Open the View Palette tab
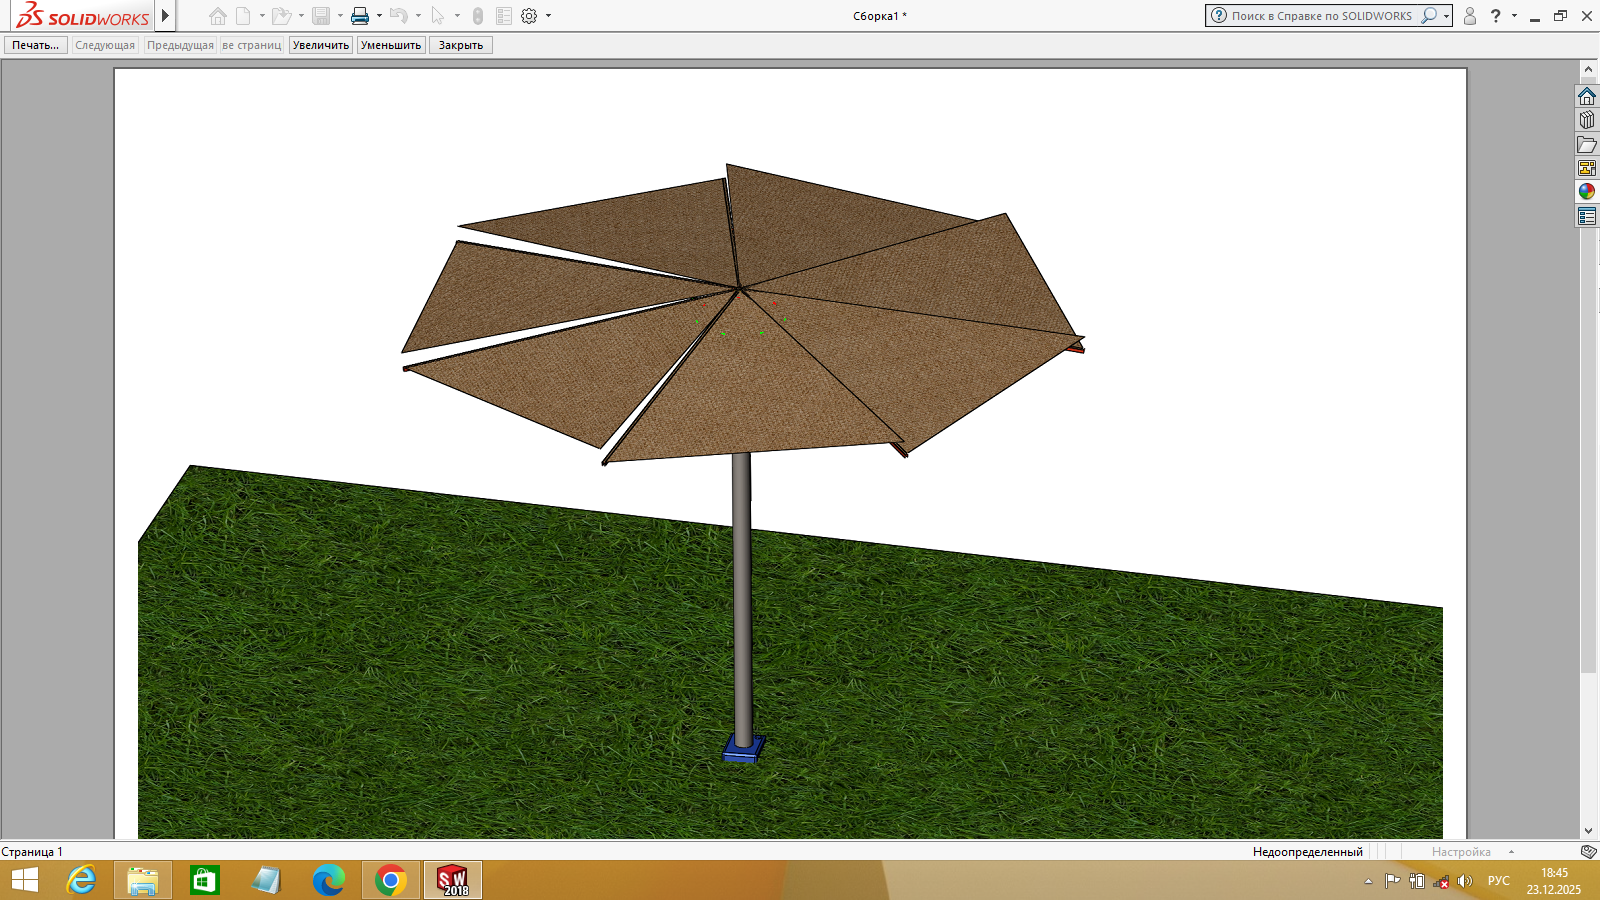1600x900 pixels. pos(1587,168)
